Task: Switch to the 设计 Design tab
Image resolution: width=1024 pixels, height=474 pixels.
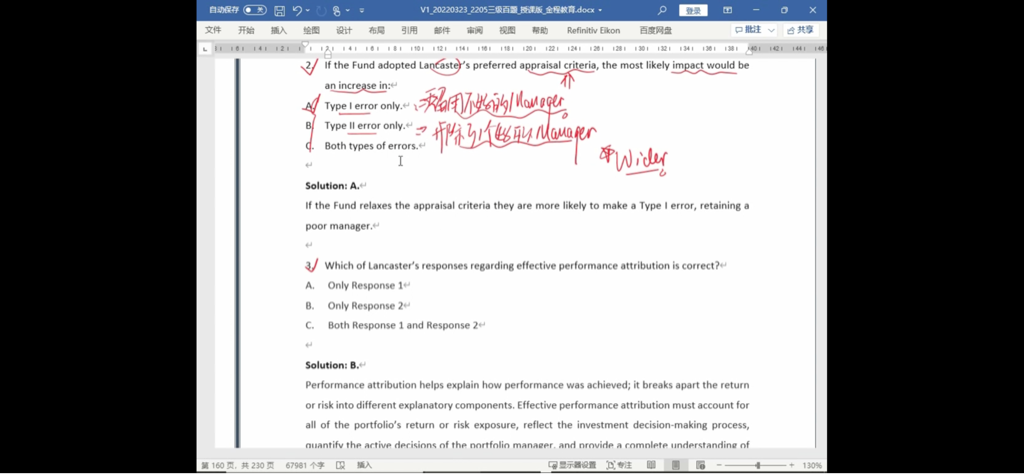Action: click(344, 30)
